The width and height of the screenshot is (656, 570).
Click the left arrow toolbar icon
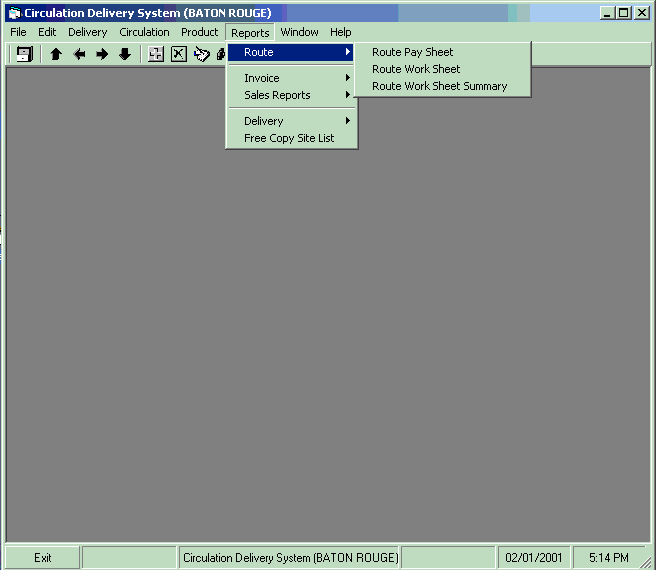79,54
